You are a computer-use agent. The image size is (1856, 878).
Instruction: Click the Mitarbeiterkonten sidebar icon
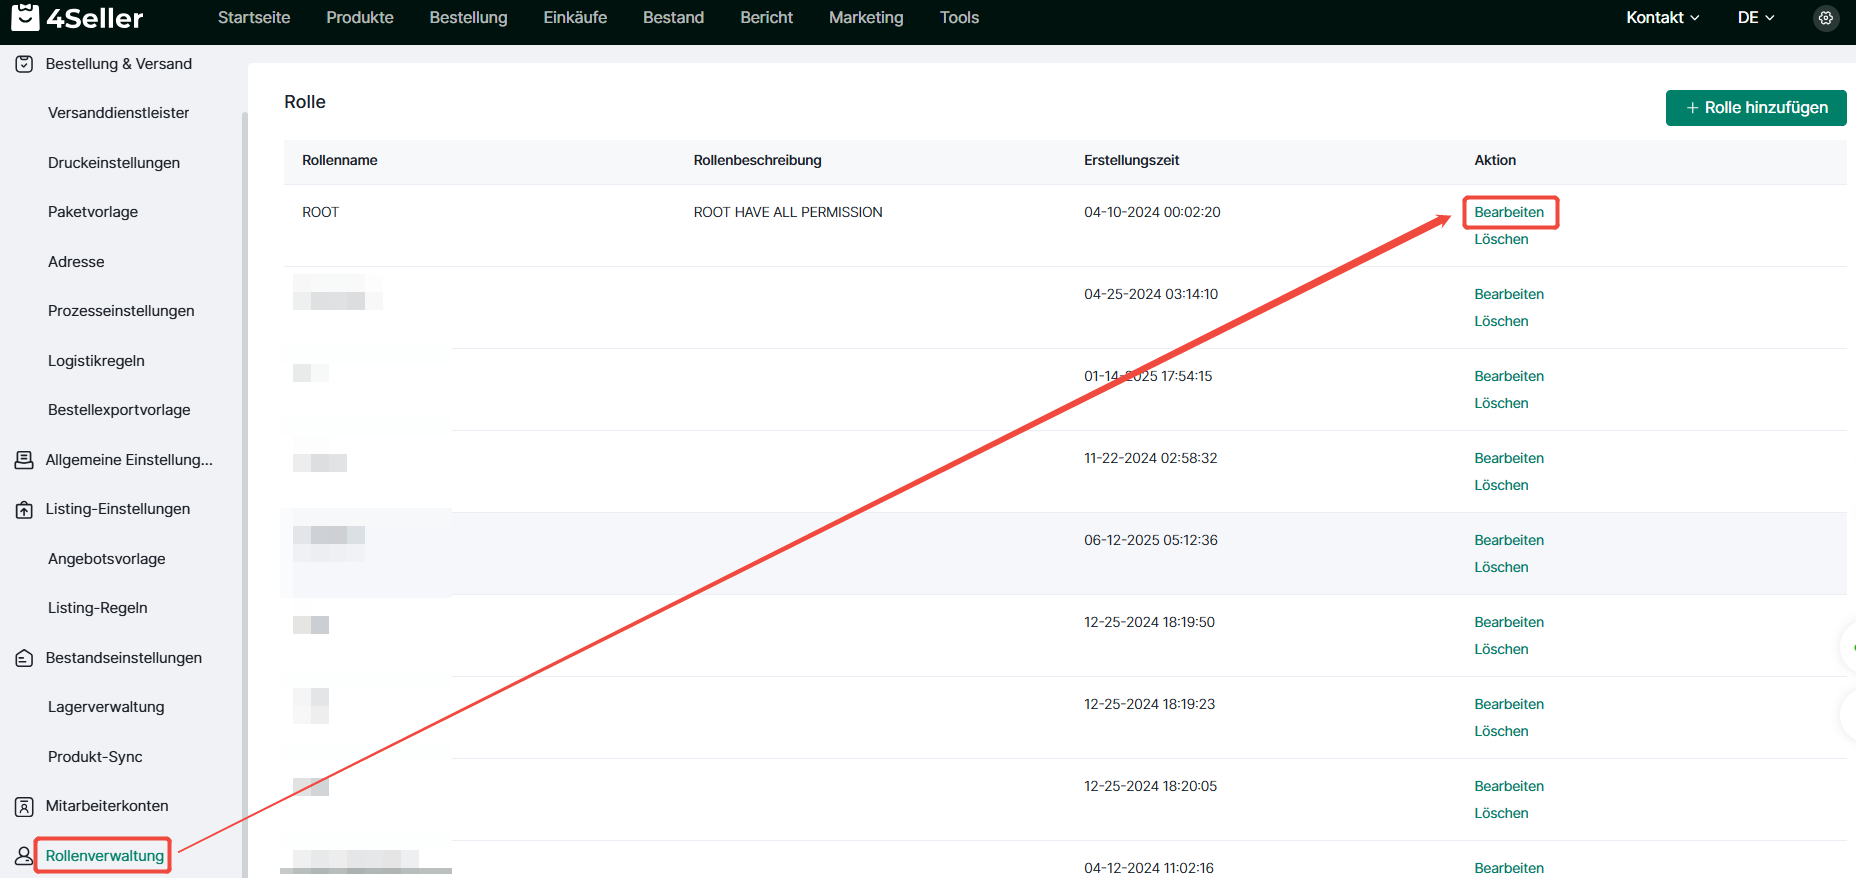pyautogui.click(x=24, y=806)
